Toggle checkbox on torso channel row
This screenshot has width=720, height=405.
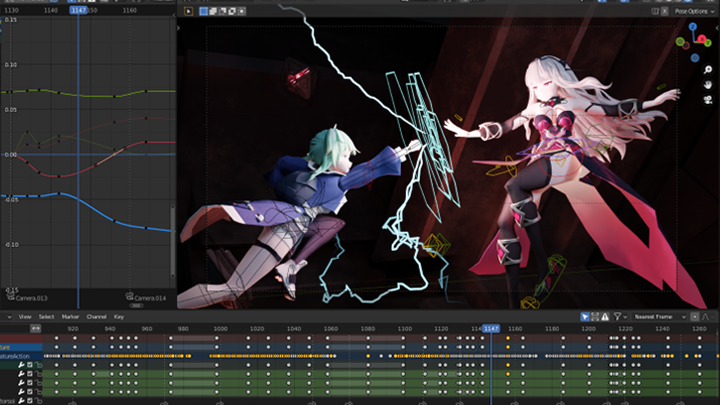tap(30, 401)
